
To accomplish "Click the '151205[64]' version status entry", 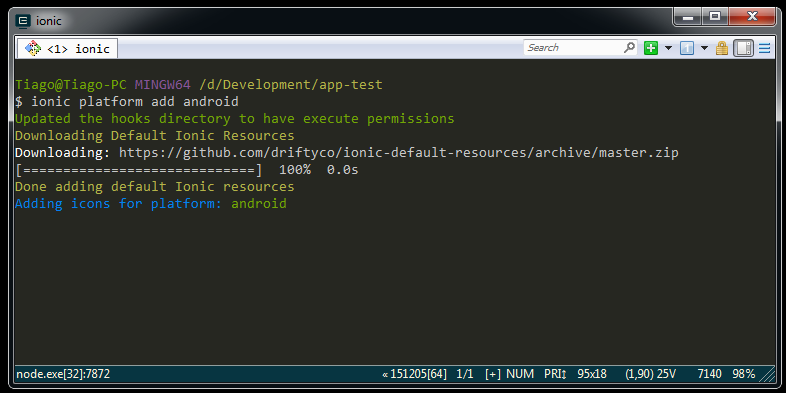I will click(x=415, y=374).
